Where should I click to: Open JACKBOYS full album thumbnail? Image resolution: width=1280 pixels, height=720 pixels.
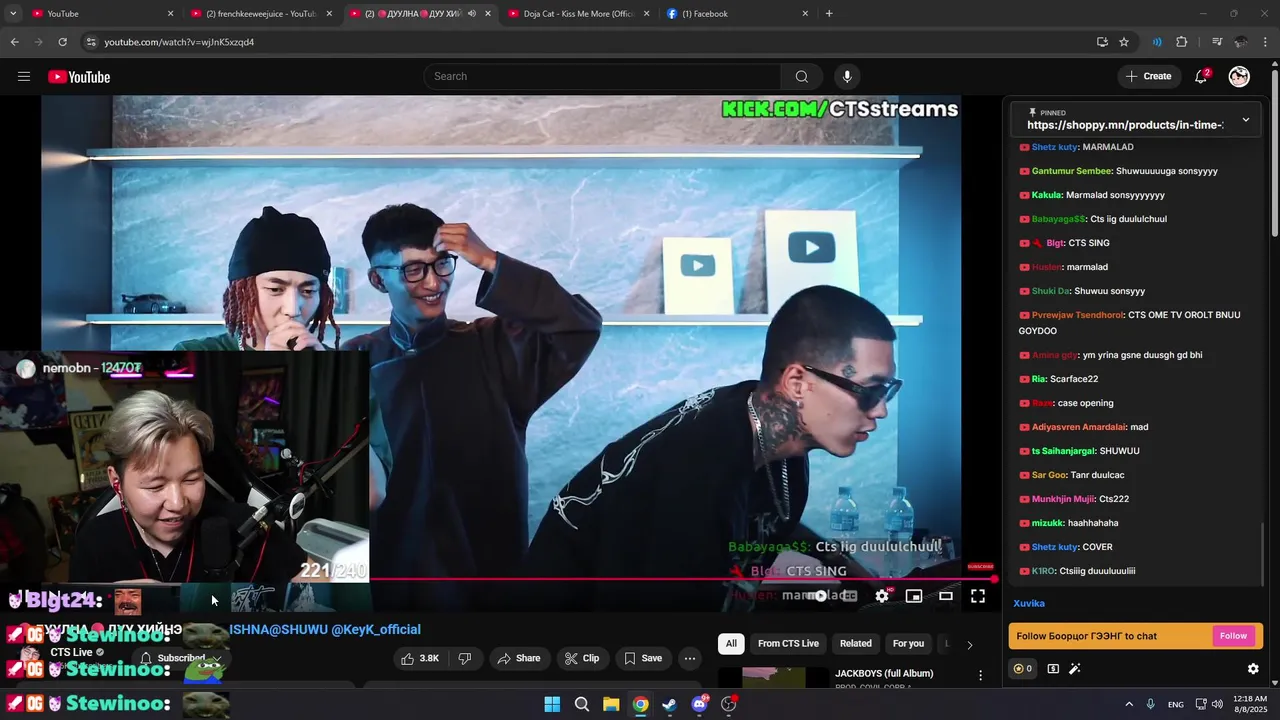click(773, 677)
